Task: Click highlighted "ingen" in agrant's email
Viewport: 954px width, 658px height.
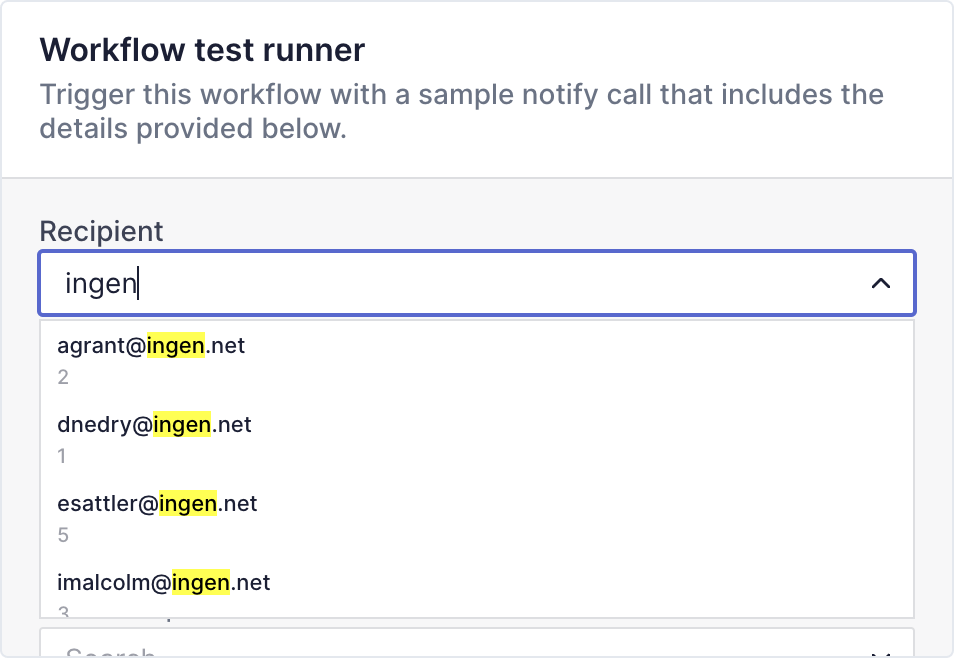Action: coord(176,346)
